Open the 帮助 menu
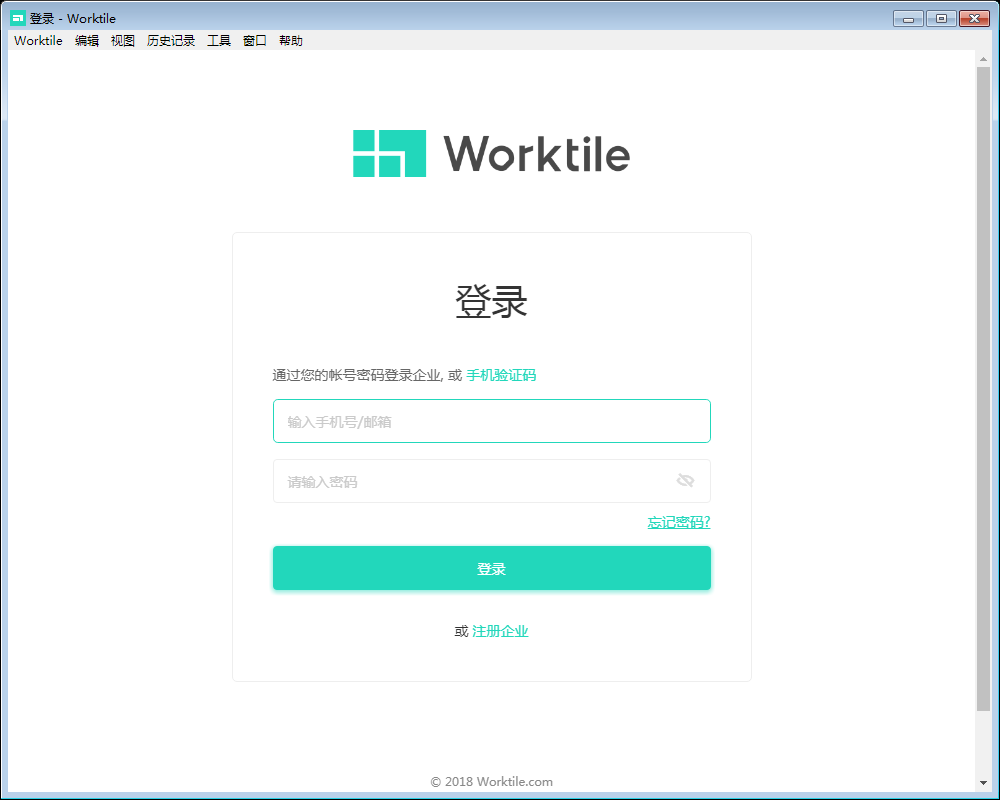1000x800 pixels. click(x=291, y=40)
